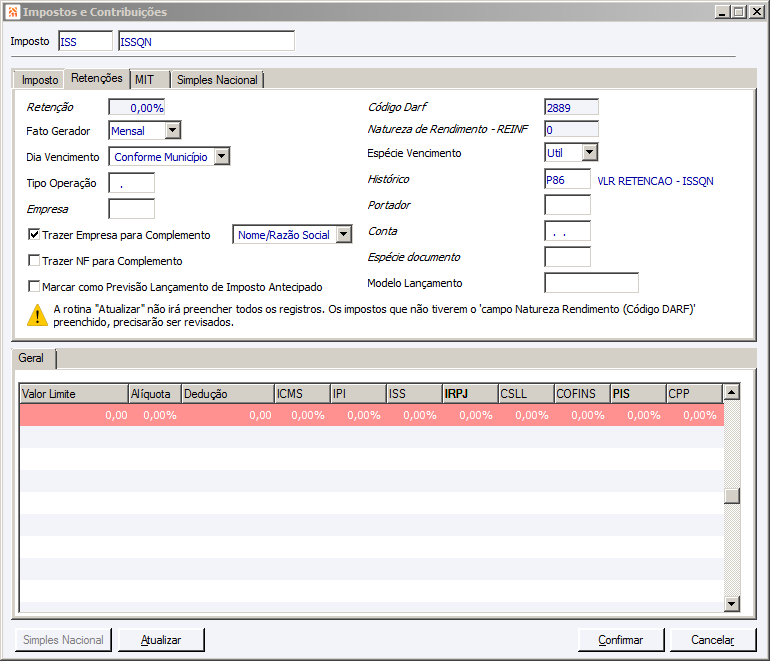The height and width of the screenshot is (661, 770).
Task: Click the Atualizar button
Action: 161,640
